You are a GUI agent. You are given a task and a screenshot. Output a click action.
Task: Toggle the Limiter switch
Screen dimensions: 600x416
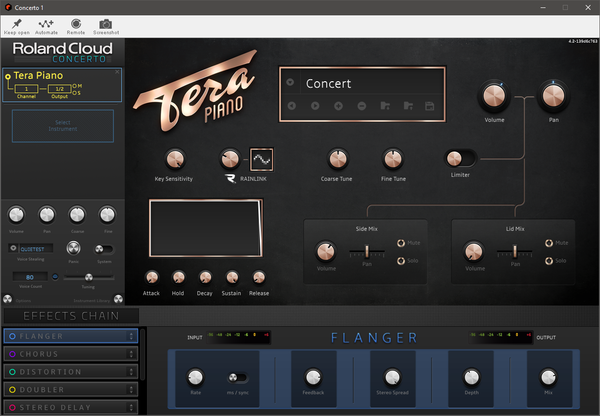[460, 158]
